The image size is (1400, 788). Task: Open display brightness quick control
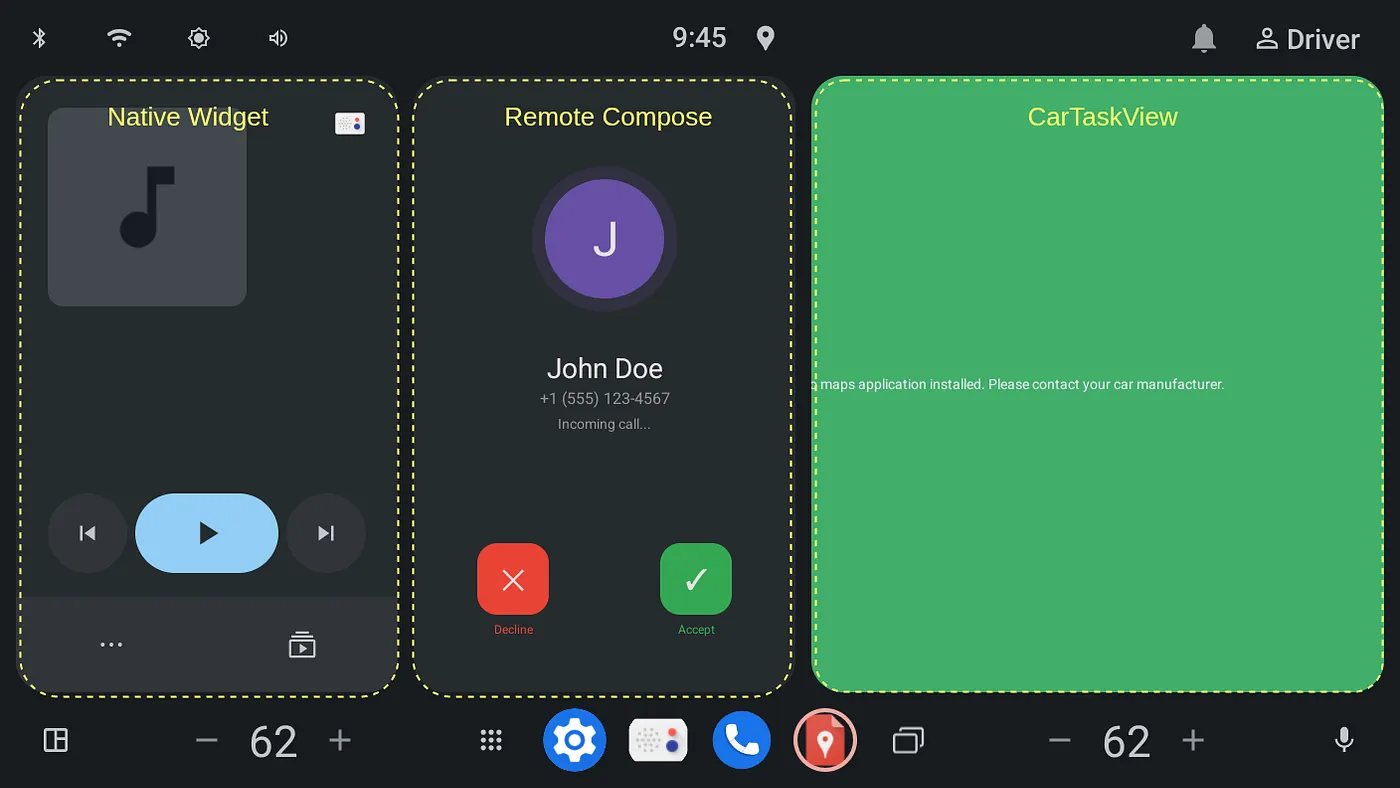(x=199, y=38)
